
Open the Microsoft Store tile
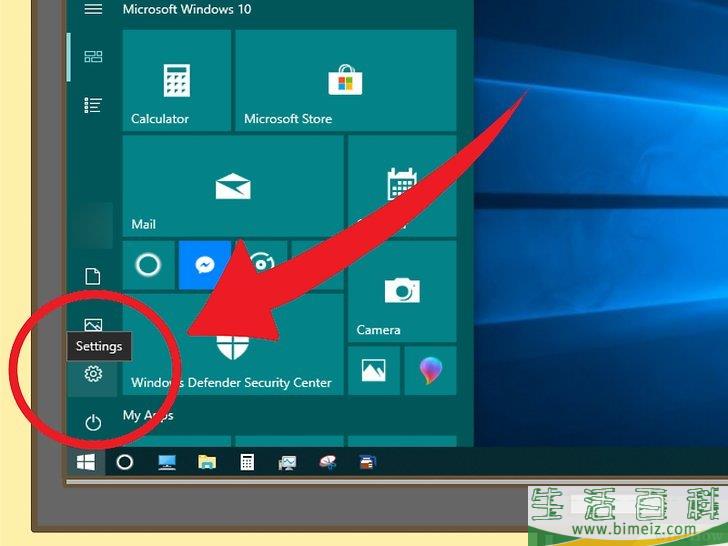tap(345, 80)
